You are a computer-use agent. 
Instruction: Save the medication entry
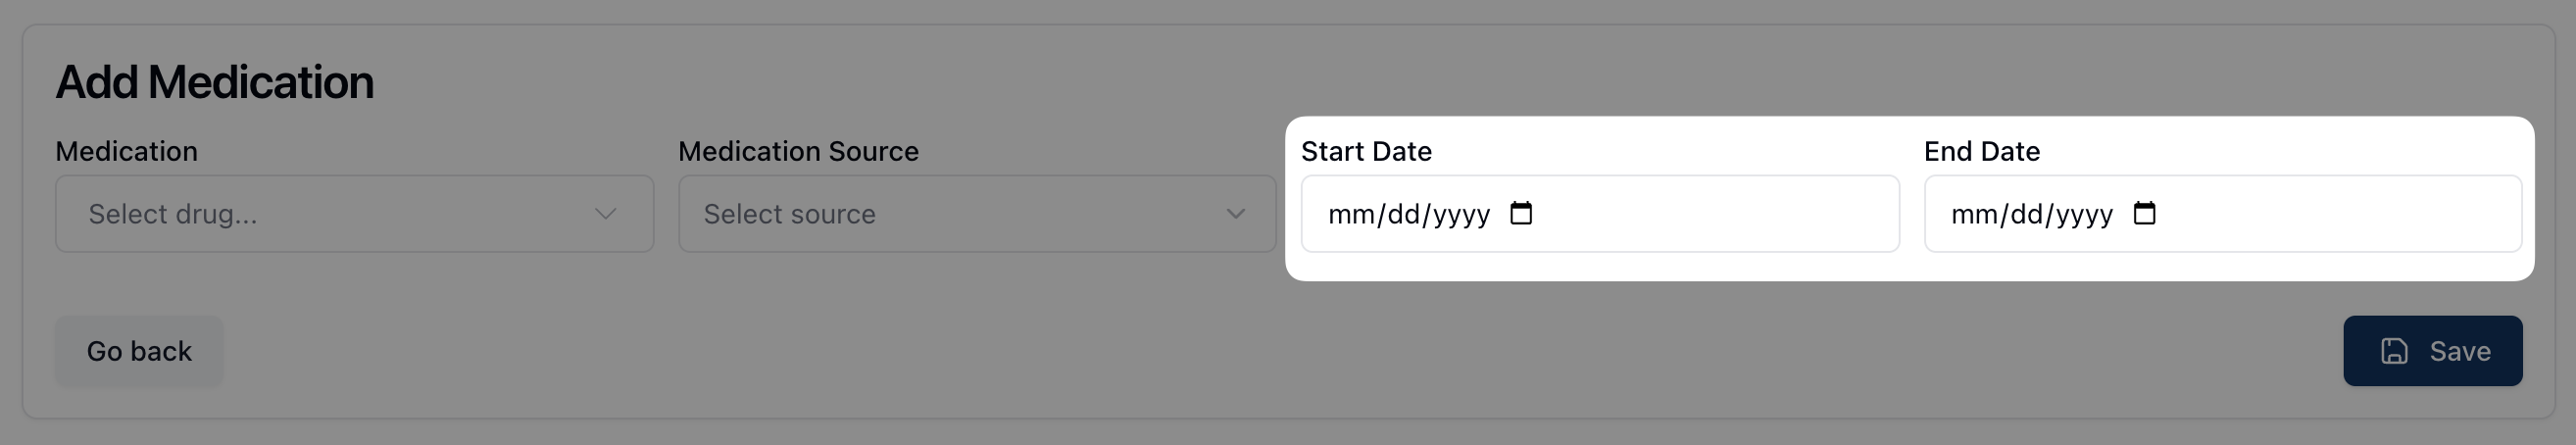coord(2432,351)
